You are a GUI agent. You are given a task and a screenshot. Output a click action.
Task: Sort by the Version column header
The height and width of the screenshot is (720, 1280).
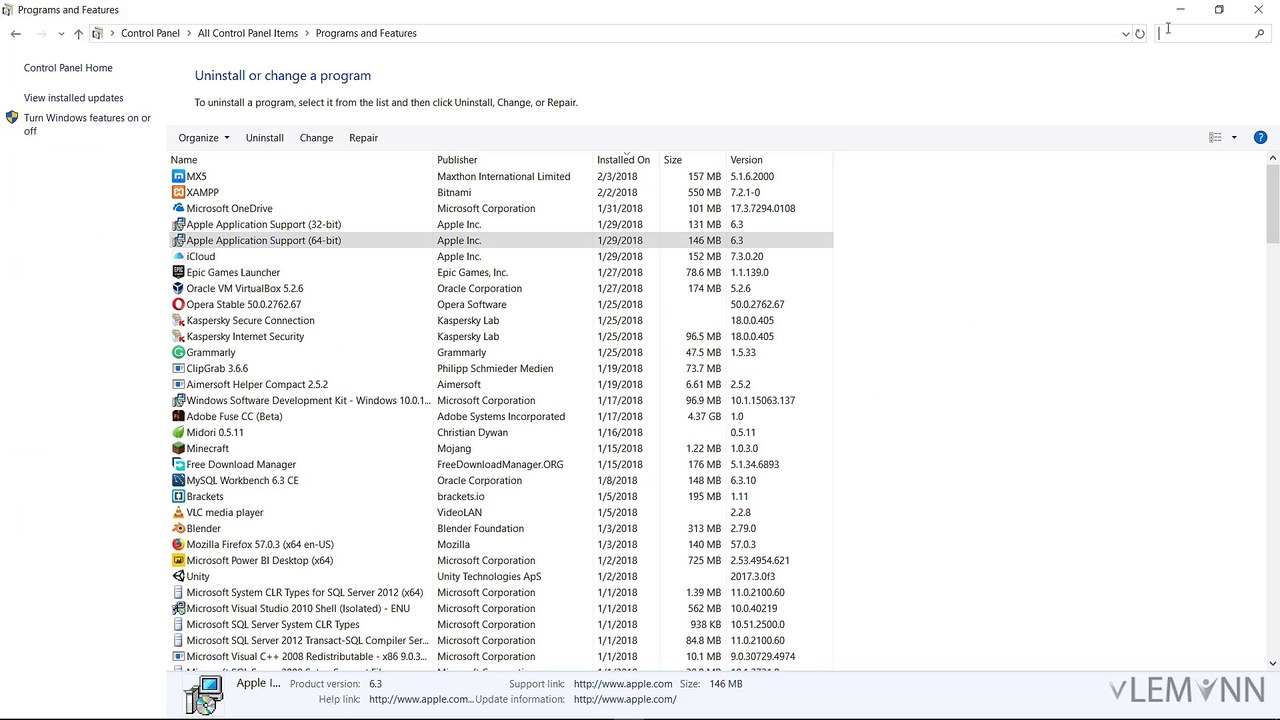click(x=779, y=160)
